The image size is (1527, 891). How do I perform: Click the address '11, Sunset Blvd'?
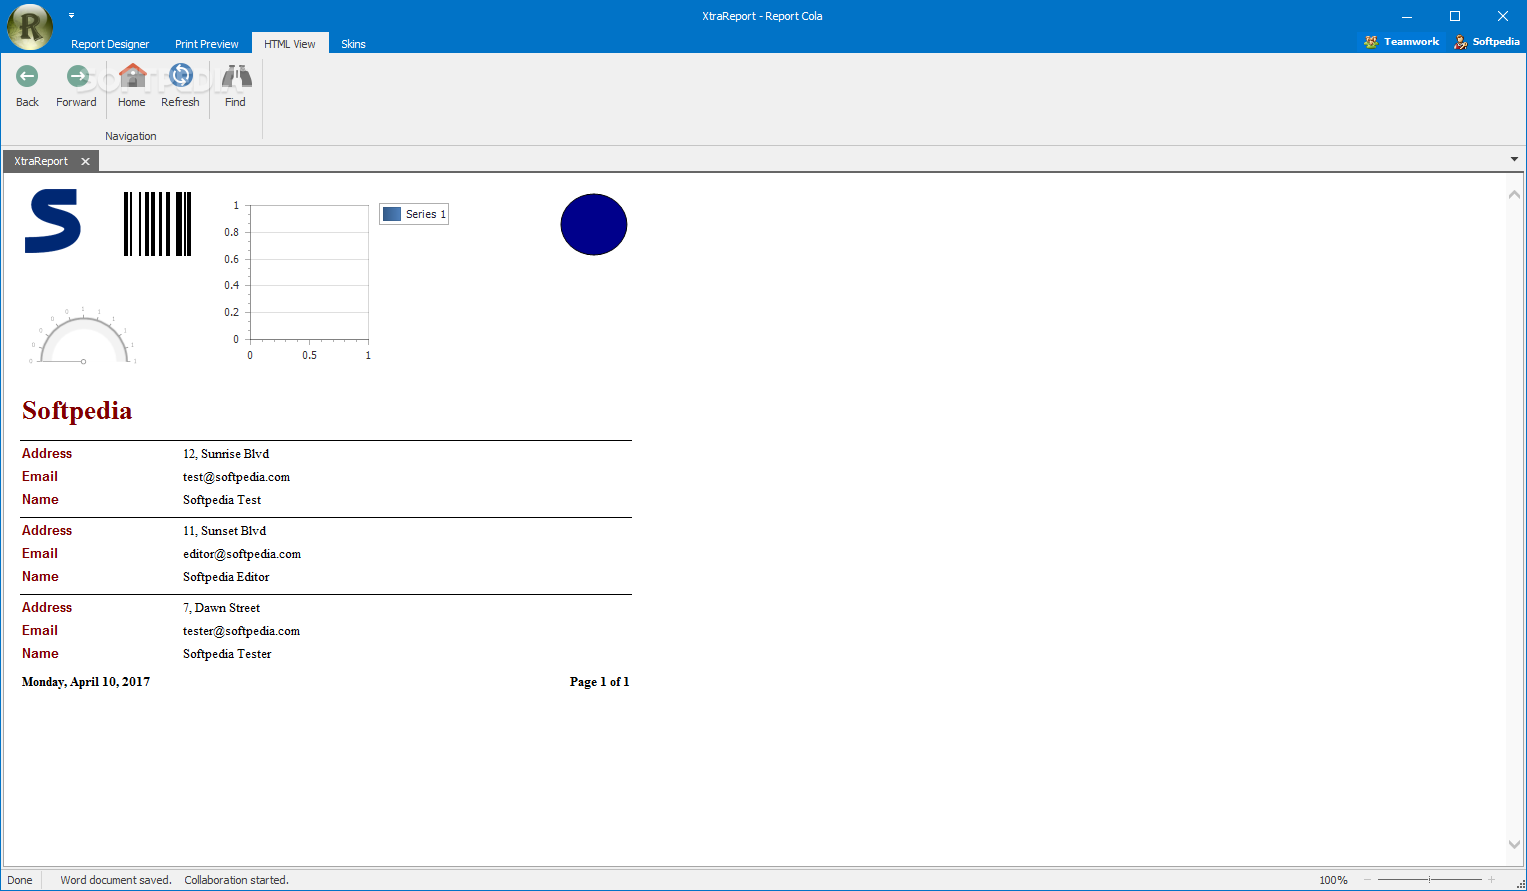(x=224, y=531)
